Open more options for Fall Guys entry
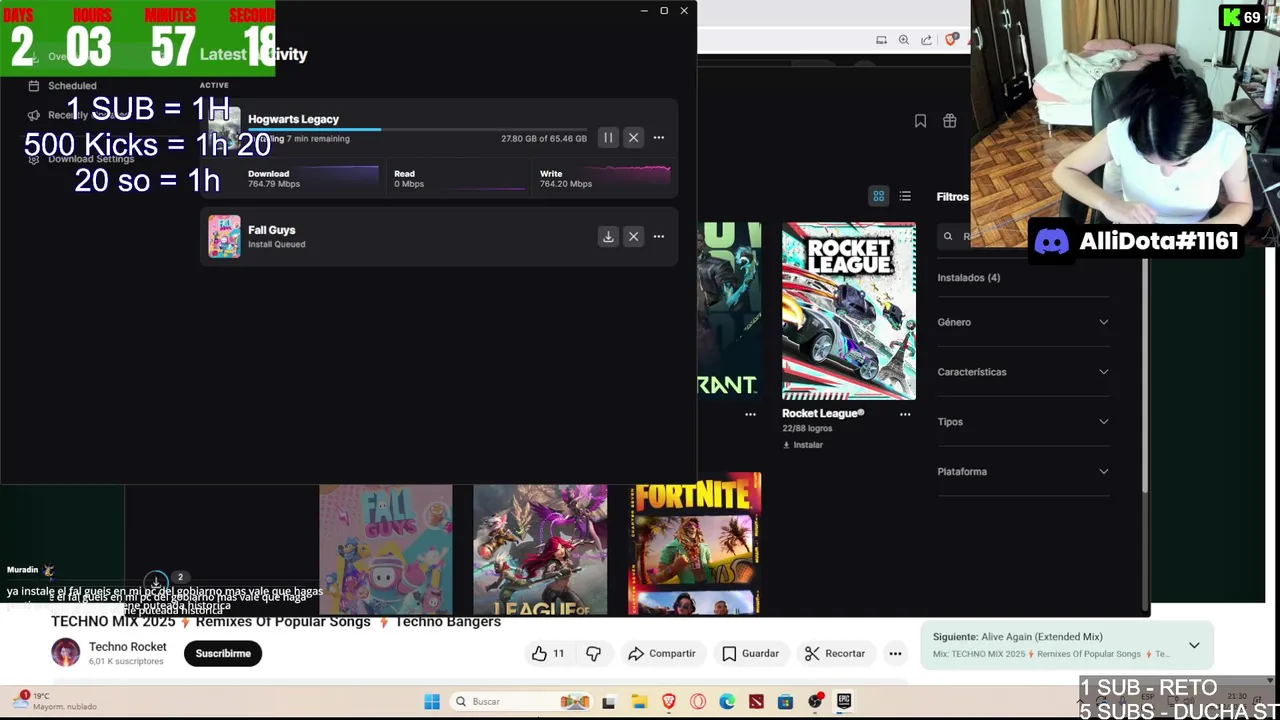Image resolution: width=1280 pixels, height=720 pixels. point(658,237)
